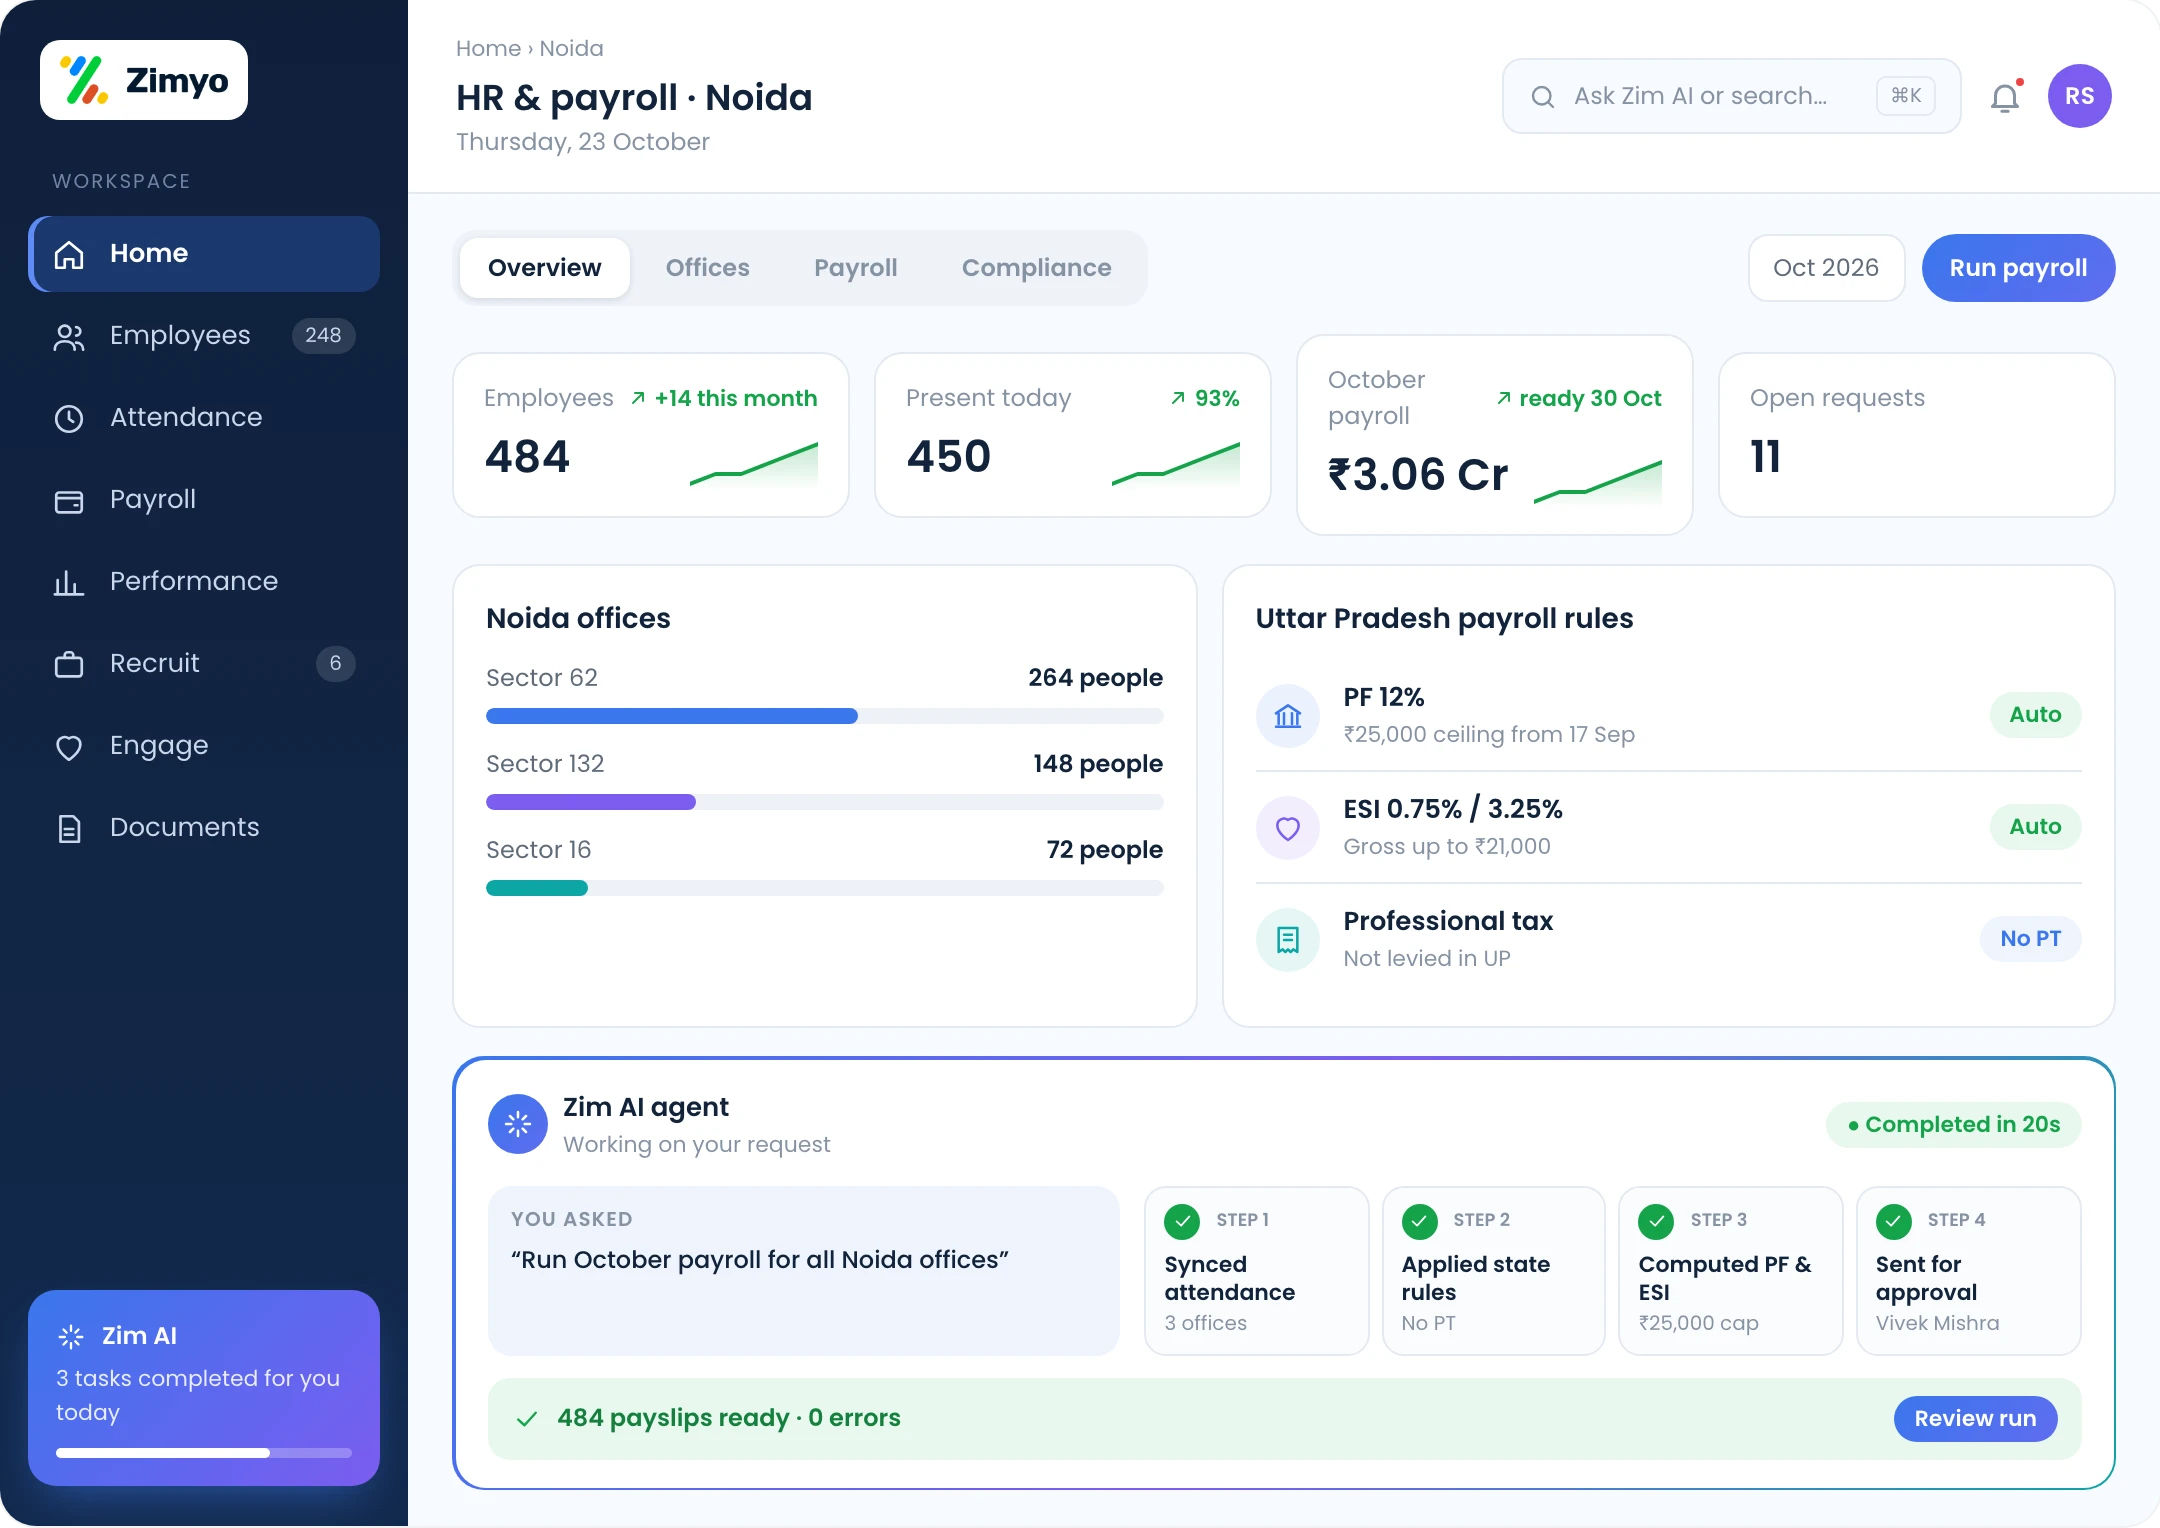Click the No PT badge
The width and height of the screenshot is (2160, 1528).
(2030, 939)
